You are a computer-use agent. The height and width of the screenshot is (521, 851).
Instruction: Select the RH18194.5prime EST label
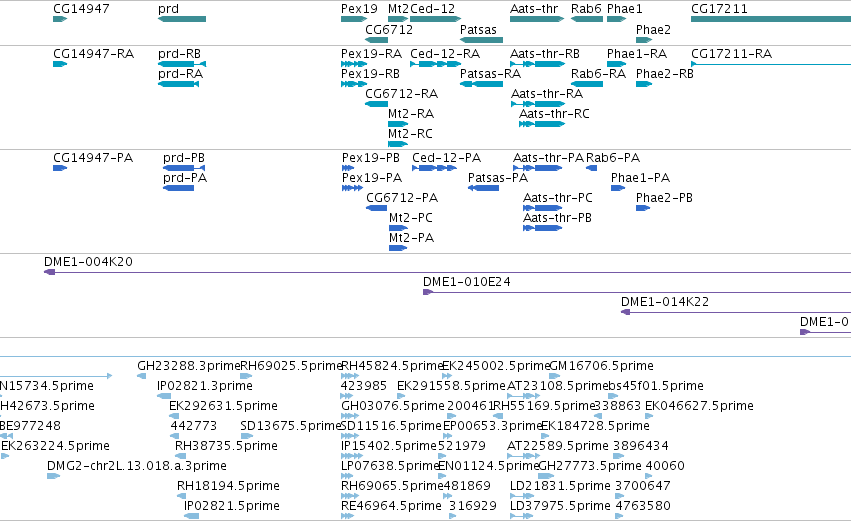click(x=228, y=486)
